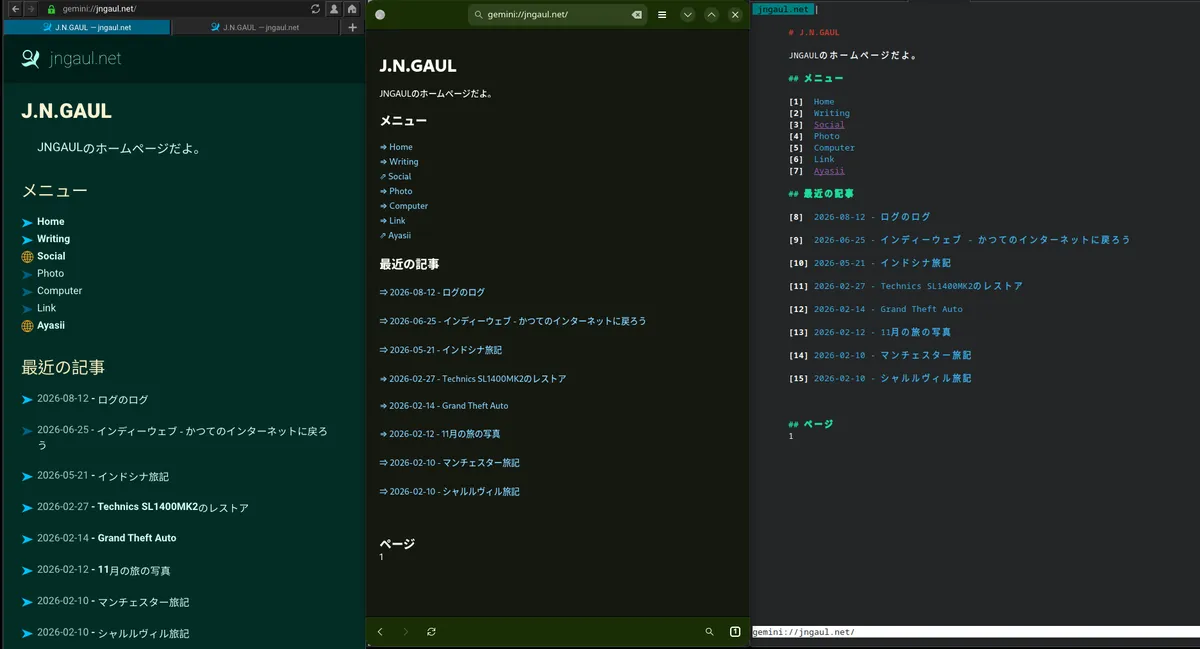Click the up chevron button in middle window

[711, 15]
